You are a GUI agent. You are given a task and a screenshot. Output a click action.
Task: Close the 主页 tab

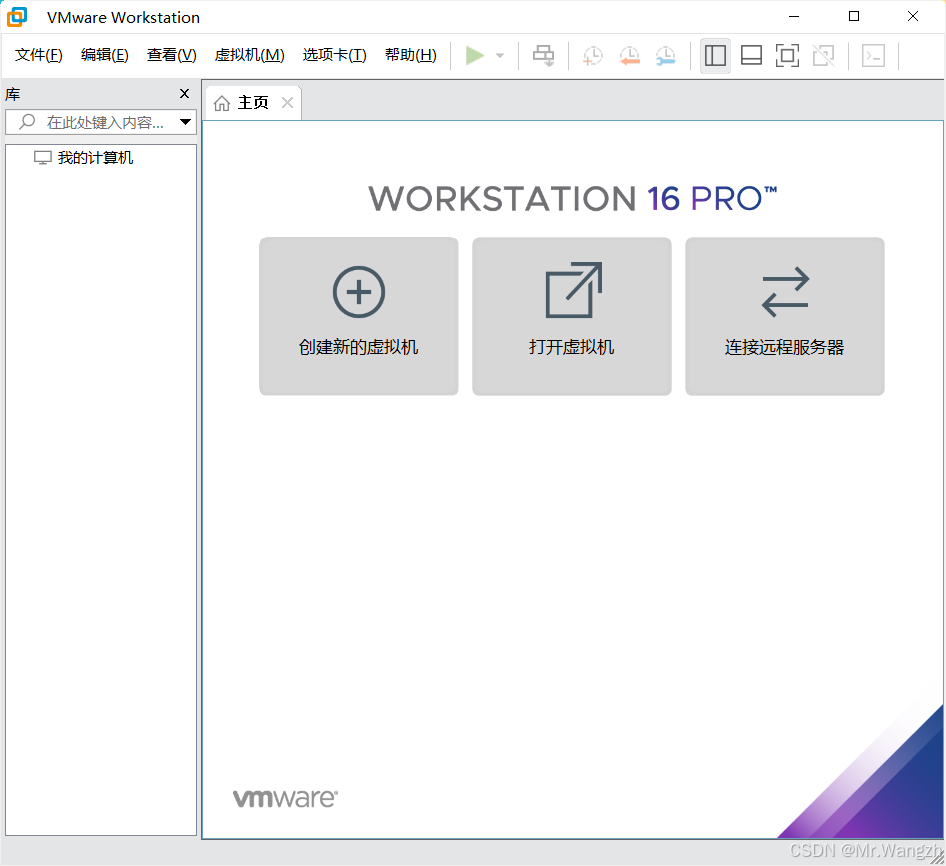(288, 103)
